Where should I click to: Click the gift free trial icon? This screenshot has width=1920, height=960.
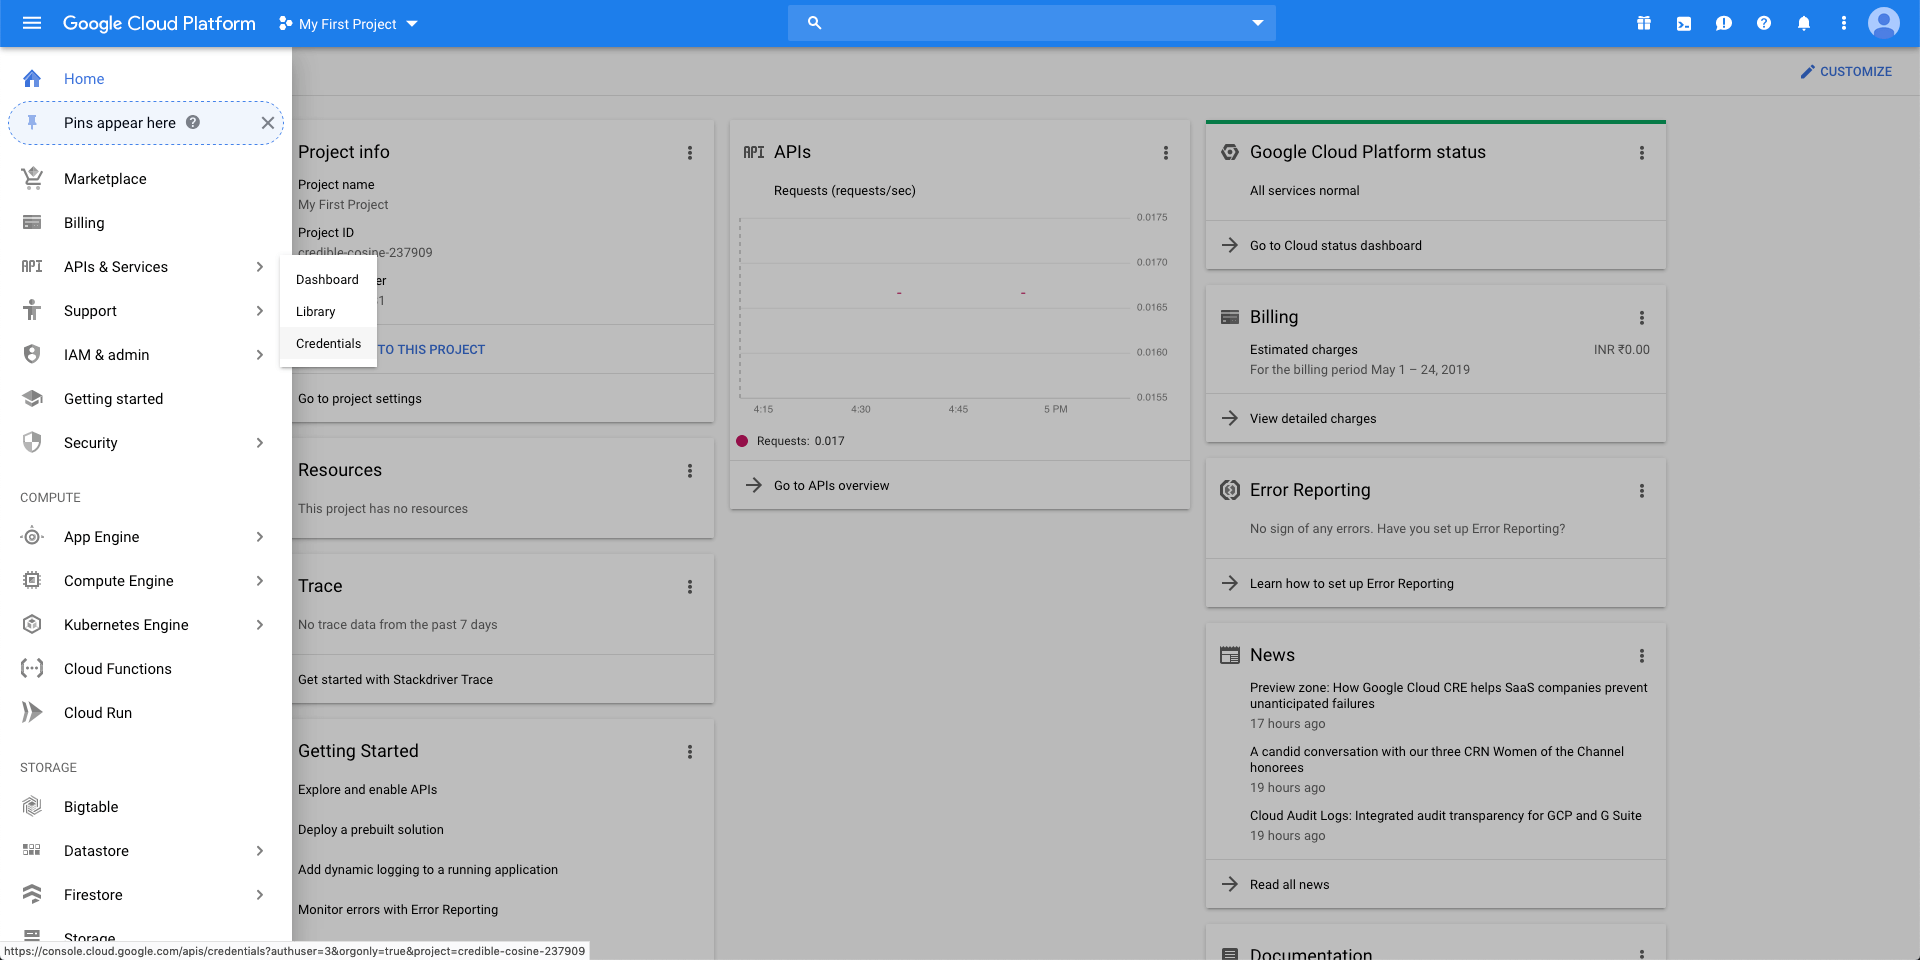point(1644,23)
